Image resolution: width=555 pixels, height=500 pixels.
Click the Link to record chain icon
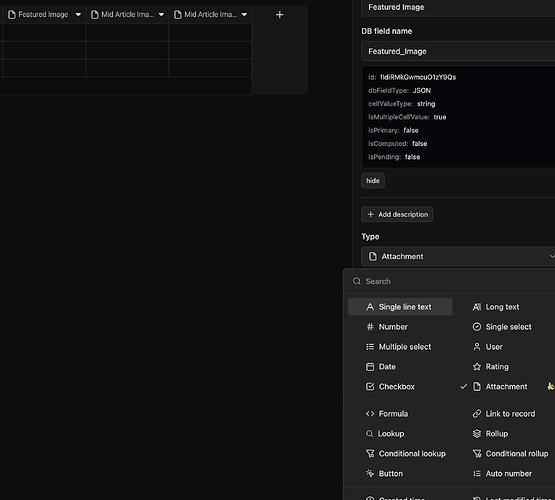coord(477,414)
